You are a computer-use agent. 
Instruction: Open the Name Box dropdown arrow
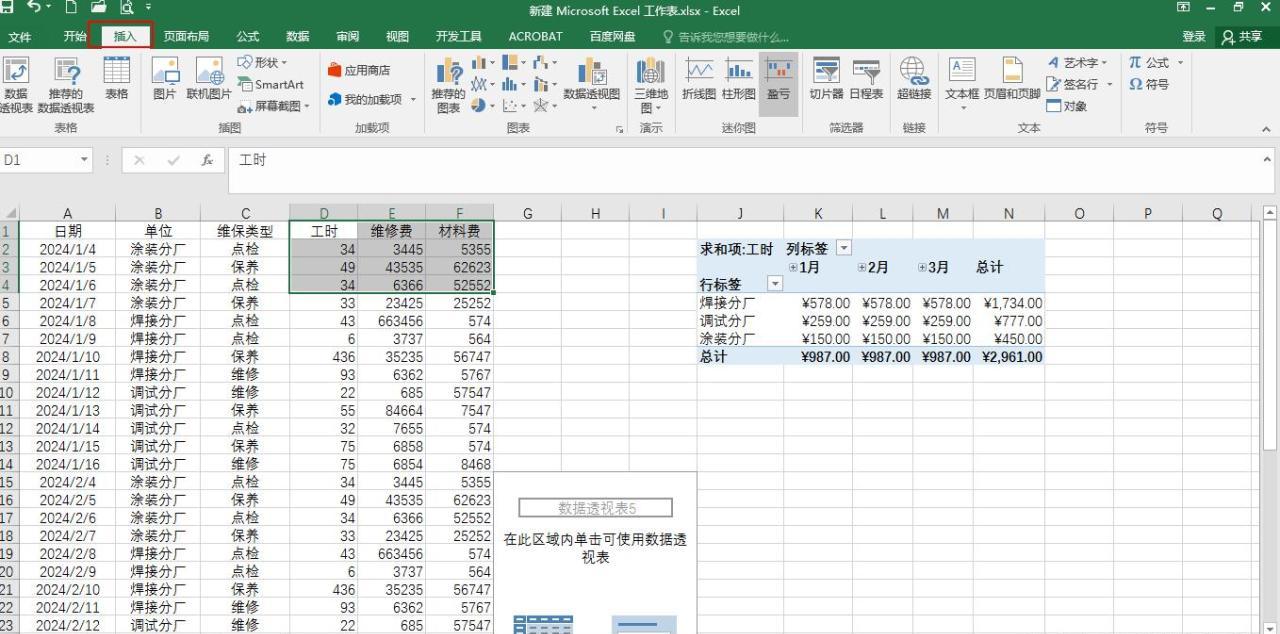pos(83,160)
